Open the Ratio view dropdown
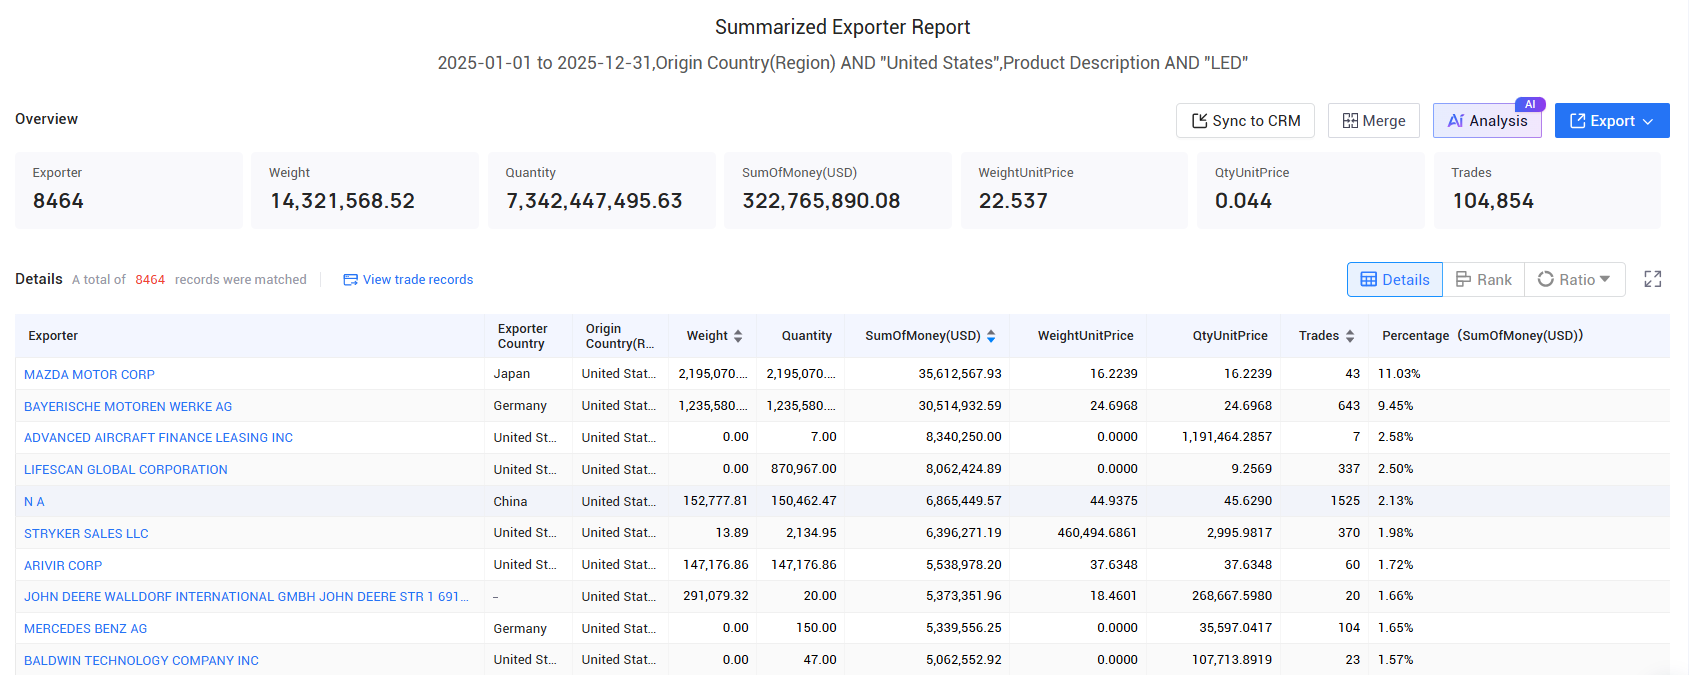This screenshot has height=675, width=1689. point(1574,280)
